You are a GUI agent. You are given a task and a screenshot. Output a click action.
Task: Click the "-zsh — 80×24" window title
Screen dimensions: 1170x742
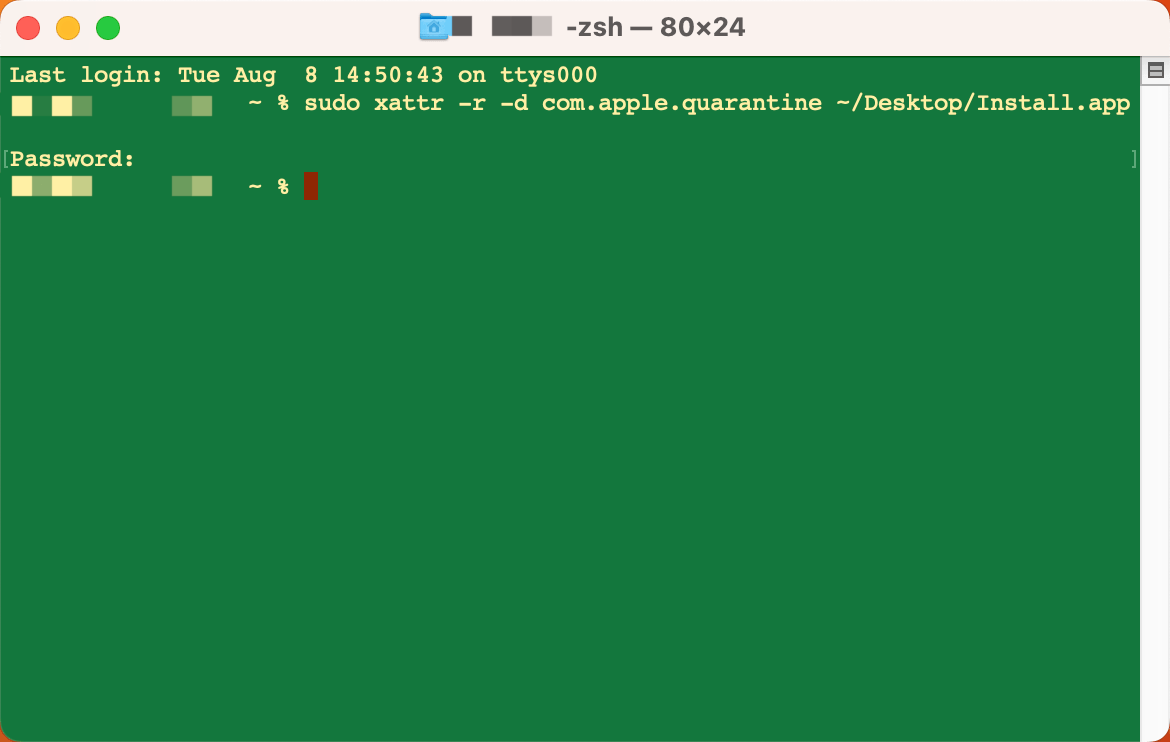coord(655,27)
